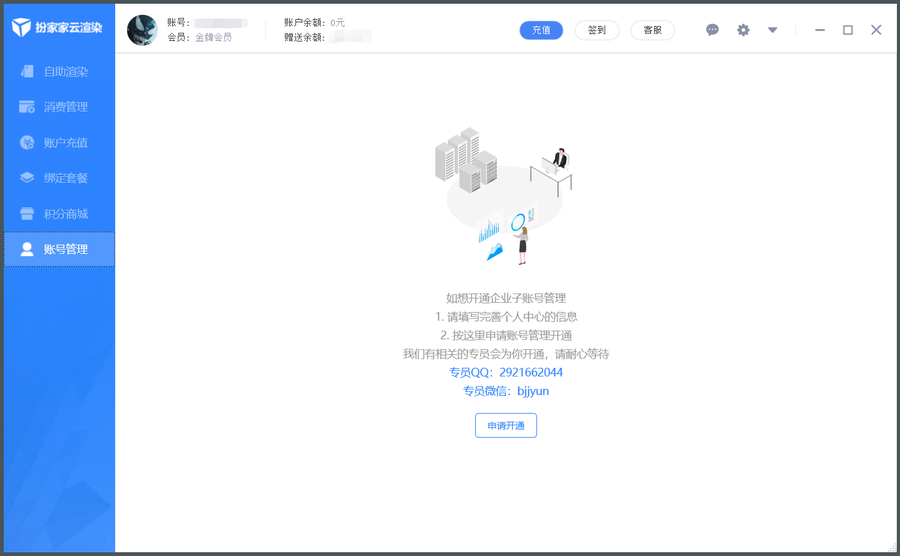900x556 pixels.
Task: Click text 按这里申请账号管理开通
Action: point(512,335)
